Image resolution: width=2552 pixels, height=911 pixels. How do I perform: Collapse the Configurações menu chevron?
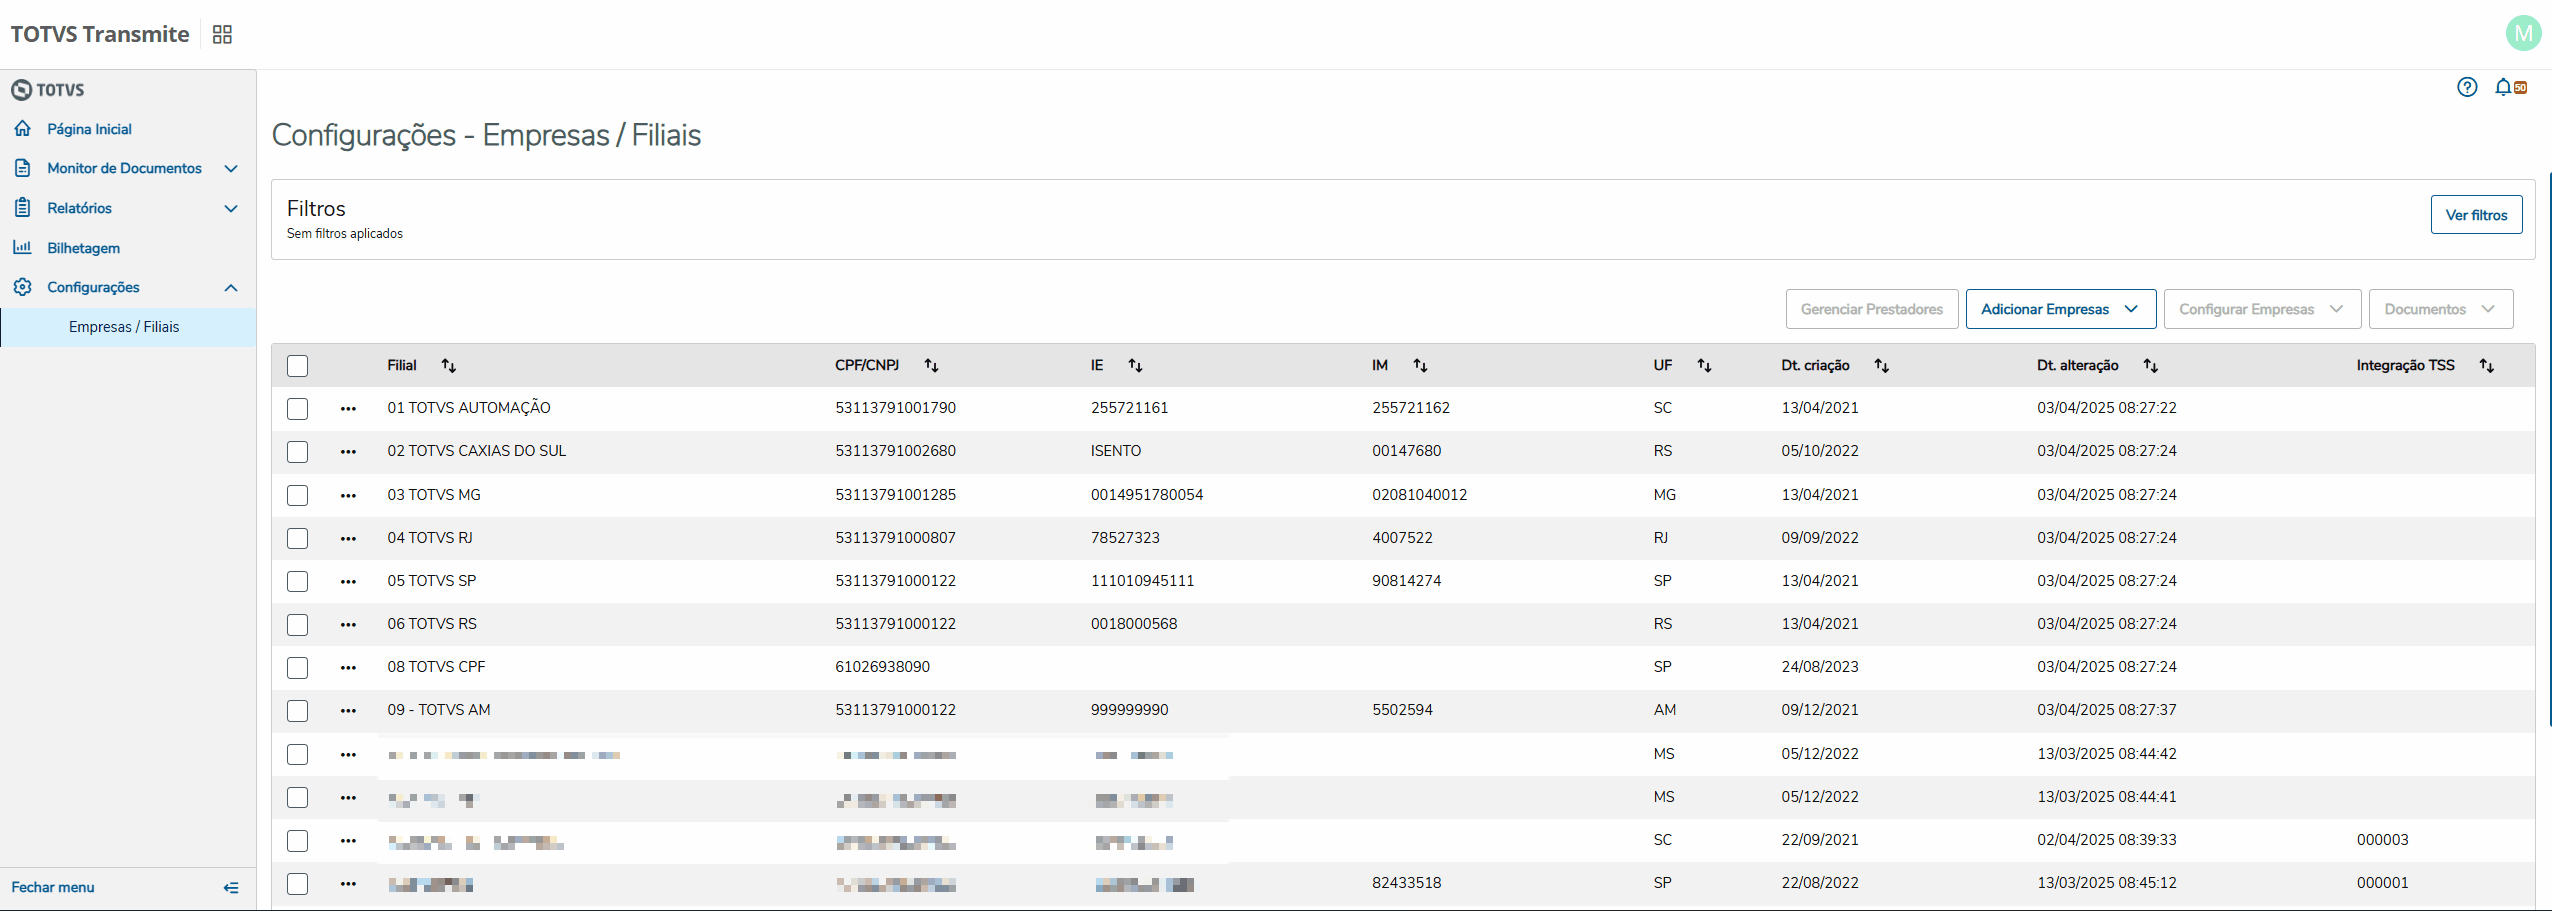coord(231,288)
